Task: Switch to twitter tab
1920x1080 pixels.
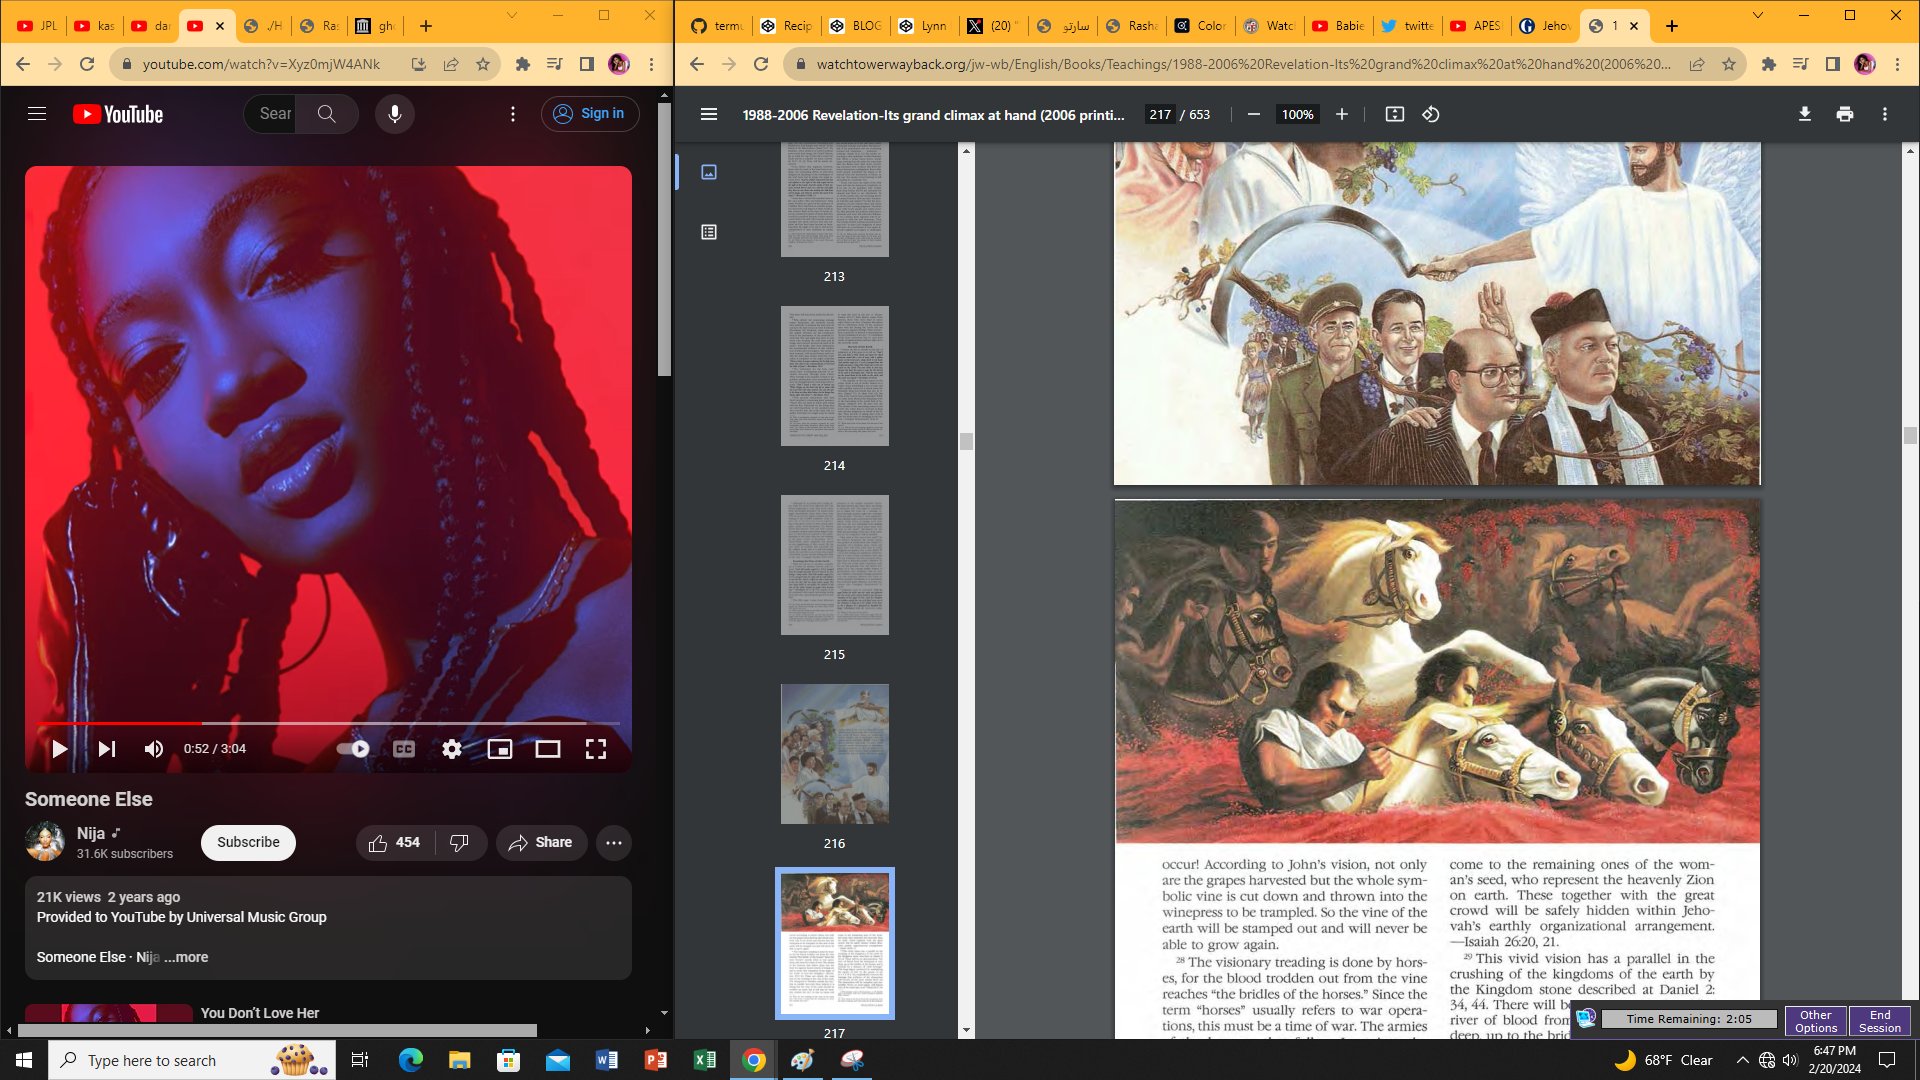Action: pyautogui.click(x=1407, y=26)
